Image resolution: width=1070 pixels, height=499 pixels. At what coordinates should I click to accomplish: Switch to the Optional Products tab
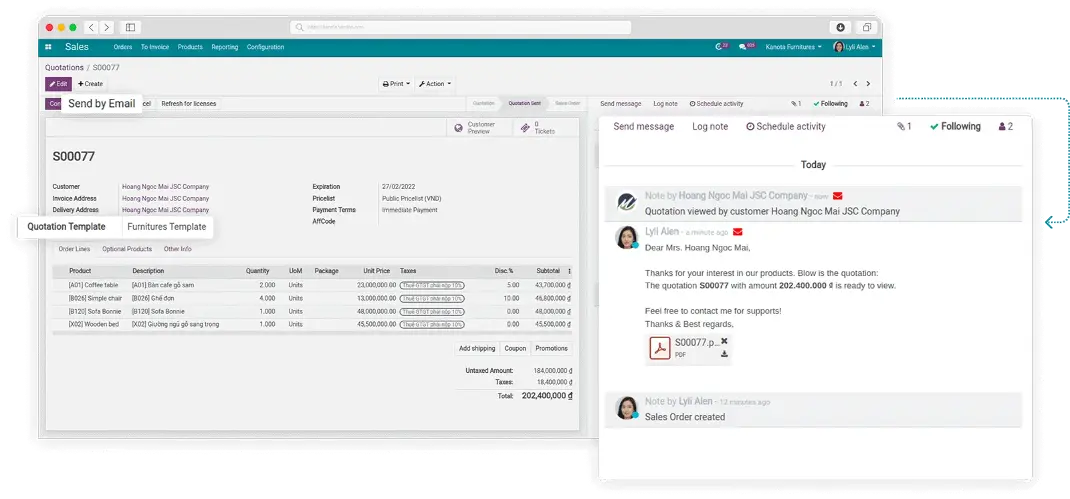[x=127, y=249]
